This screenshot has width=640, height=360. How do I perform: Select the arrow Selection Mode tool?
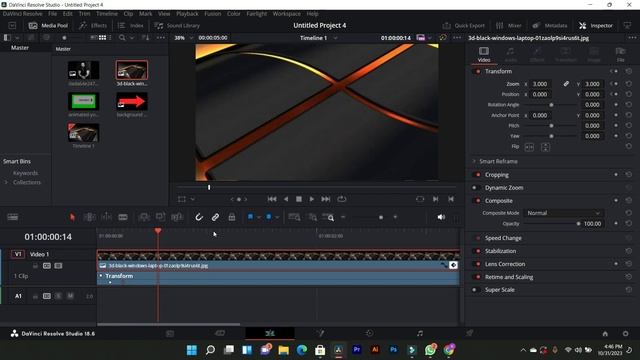pyautogui.click(x=72, y=217)
